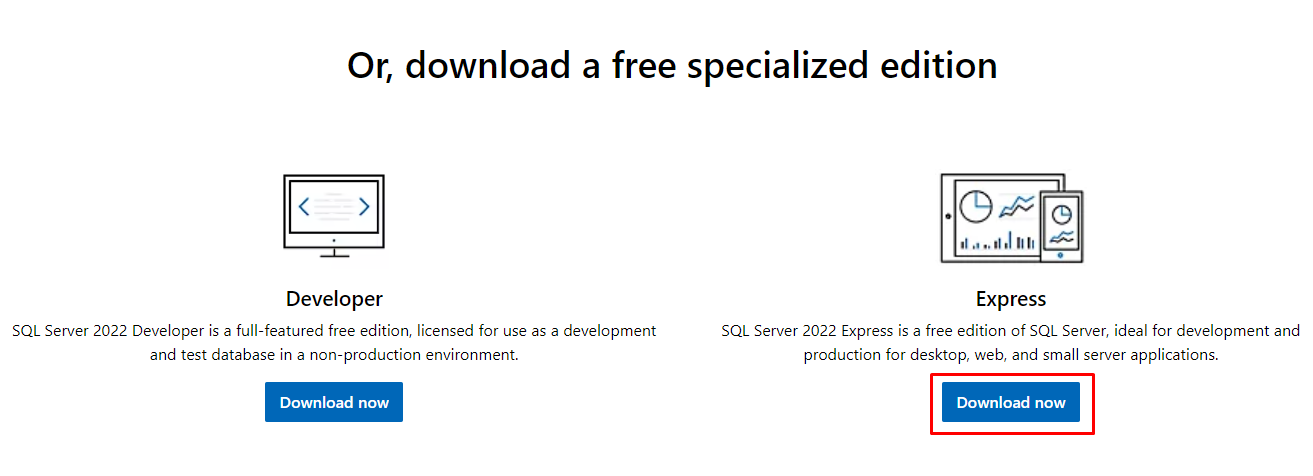Click the monitor stand below the Developer icon
This screenshot has width=1313, height=476.
pos(334,250)
